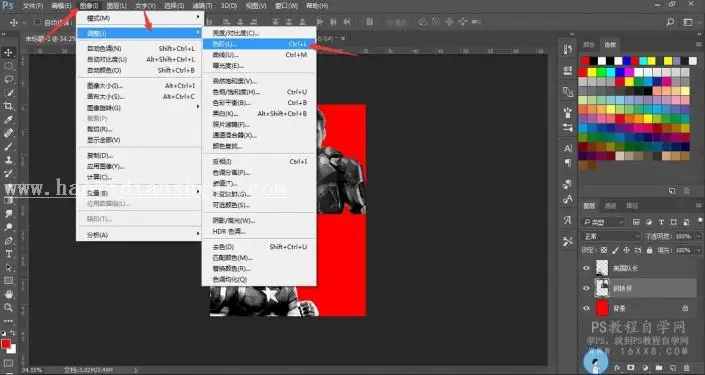This screenshot has width=705, height=375.
Task: Select the Path Selection arrow tool
Action: [x=9, y=267]
